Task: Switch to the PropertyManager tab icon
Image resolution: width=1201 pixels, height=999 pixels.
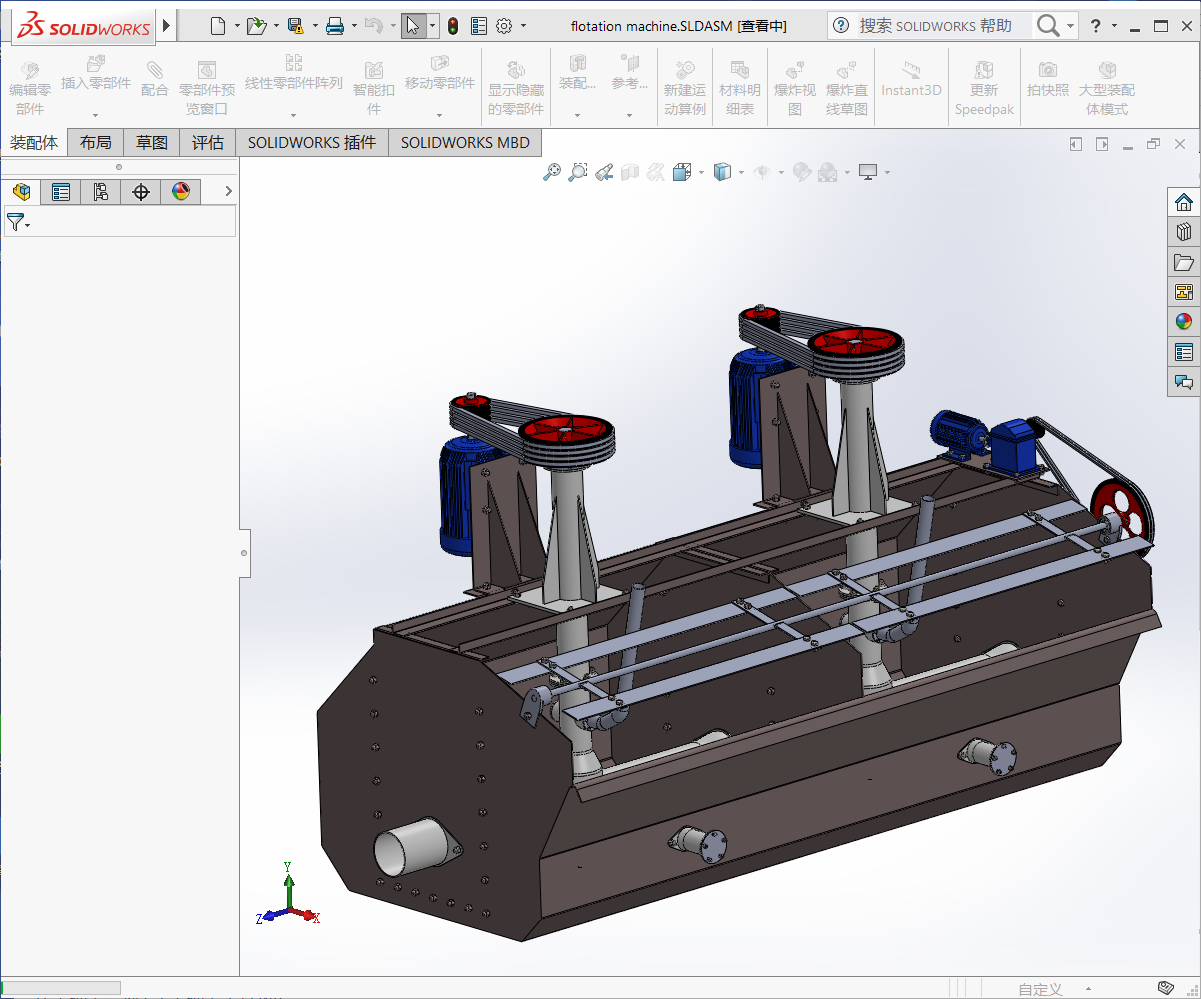Action: coord(61,192)
